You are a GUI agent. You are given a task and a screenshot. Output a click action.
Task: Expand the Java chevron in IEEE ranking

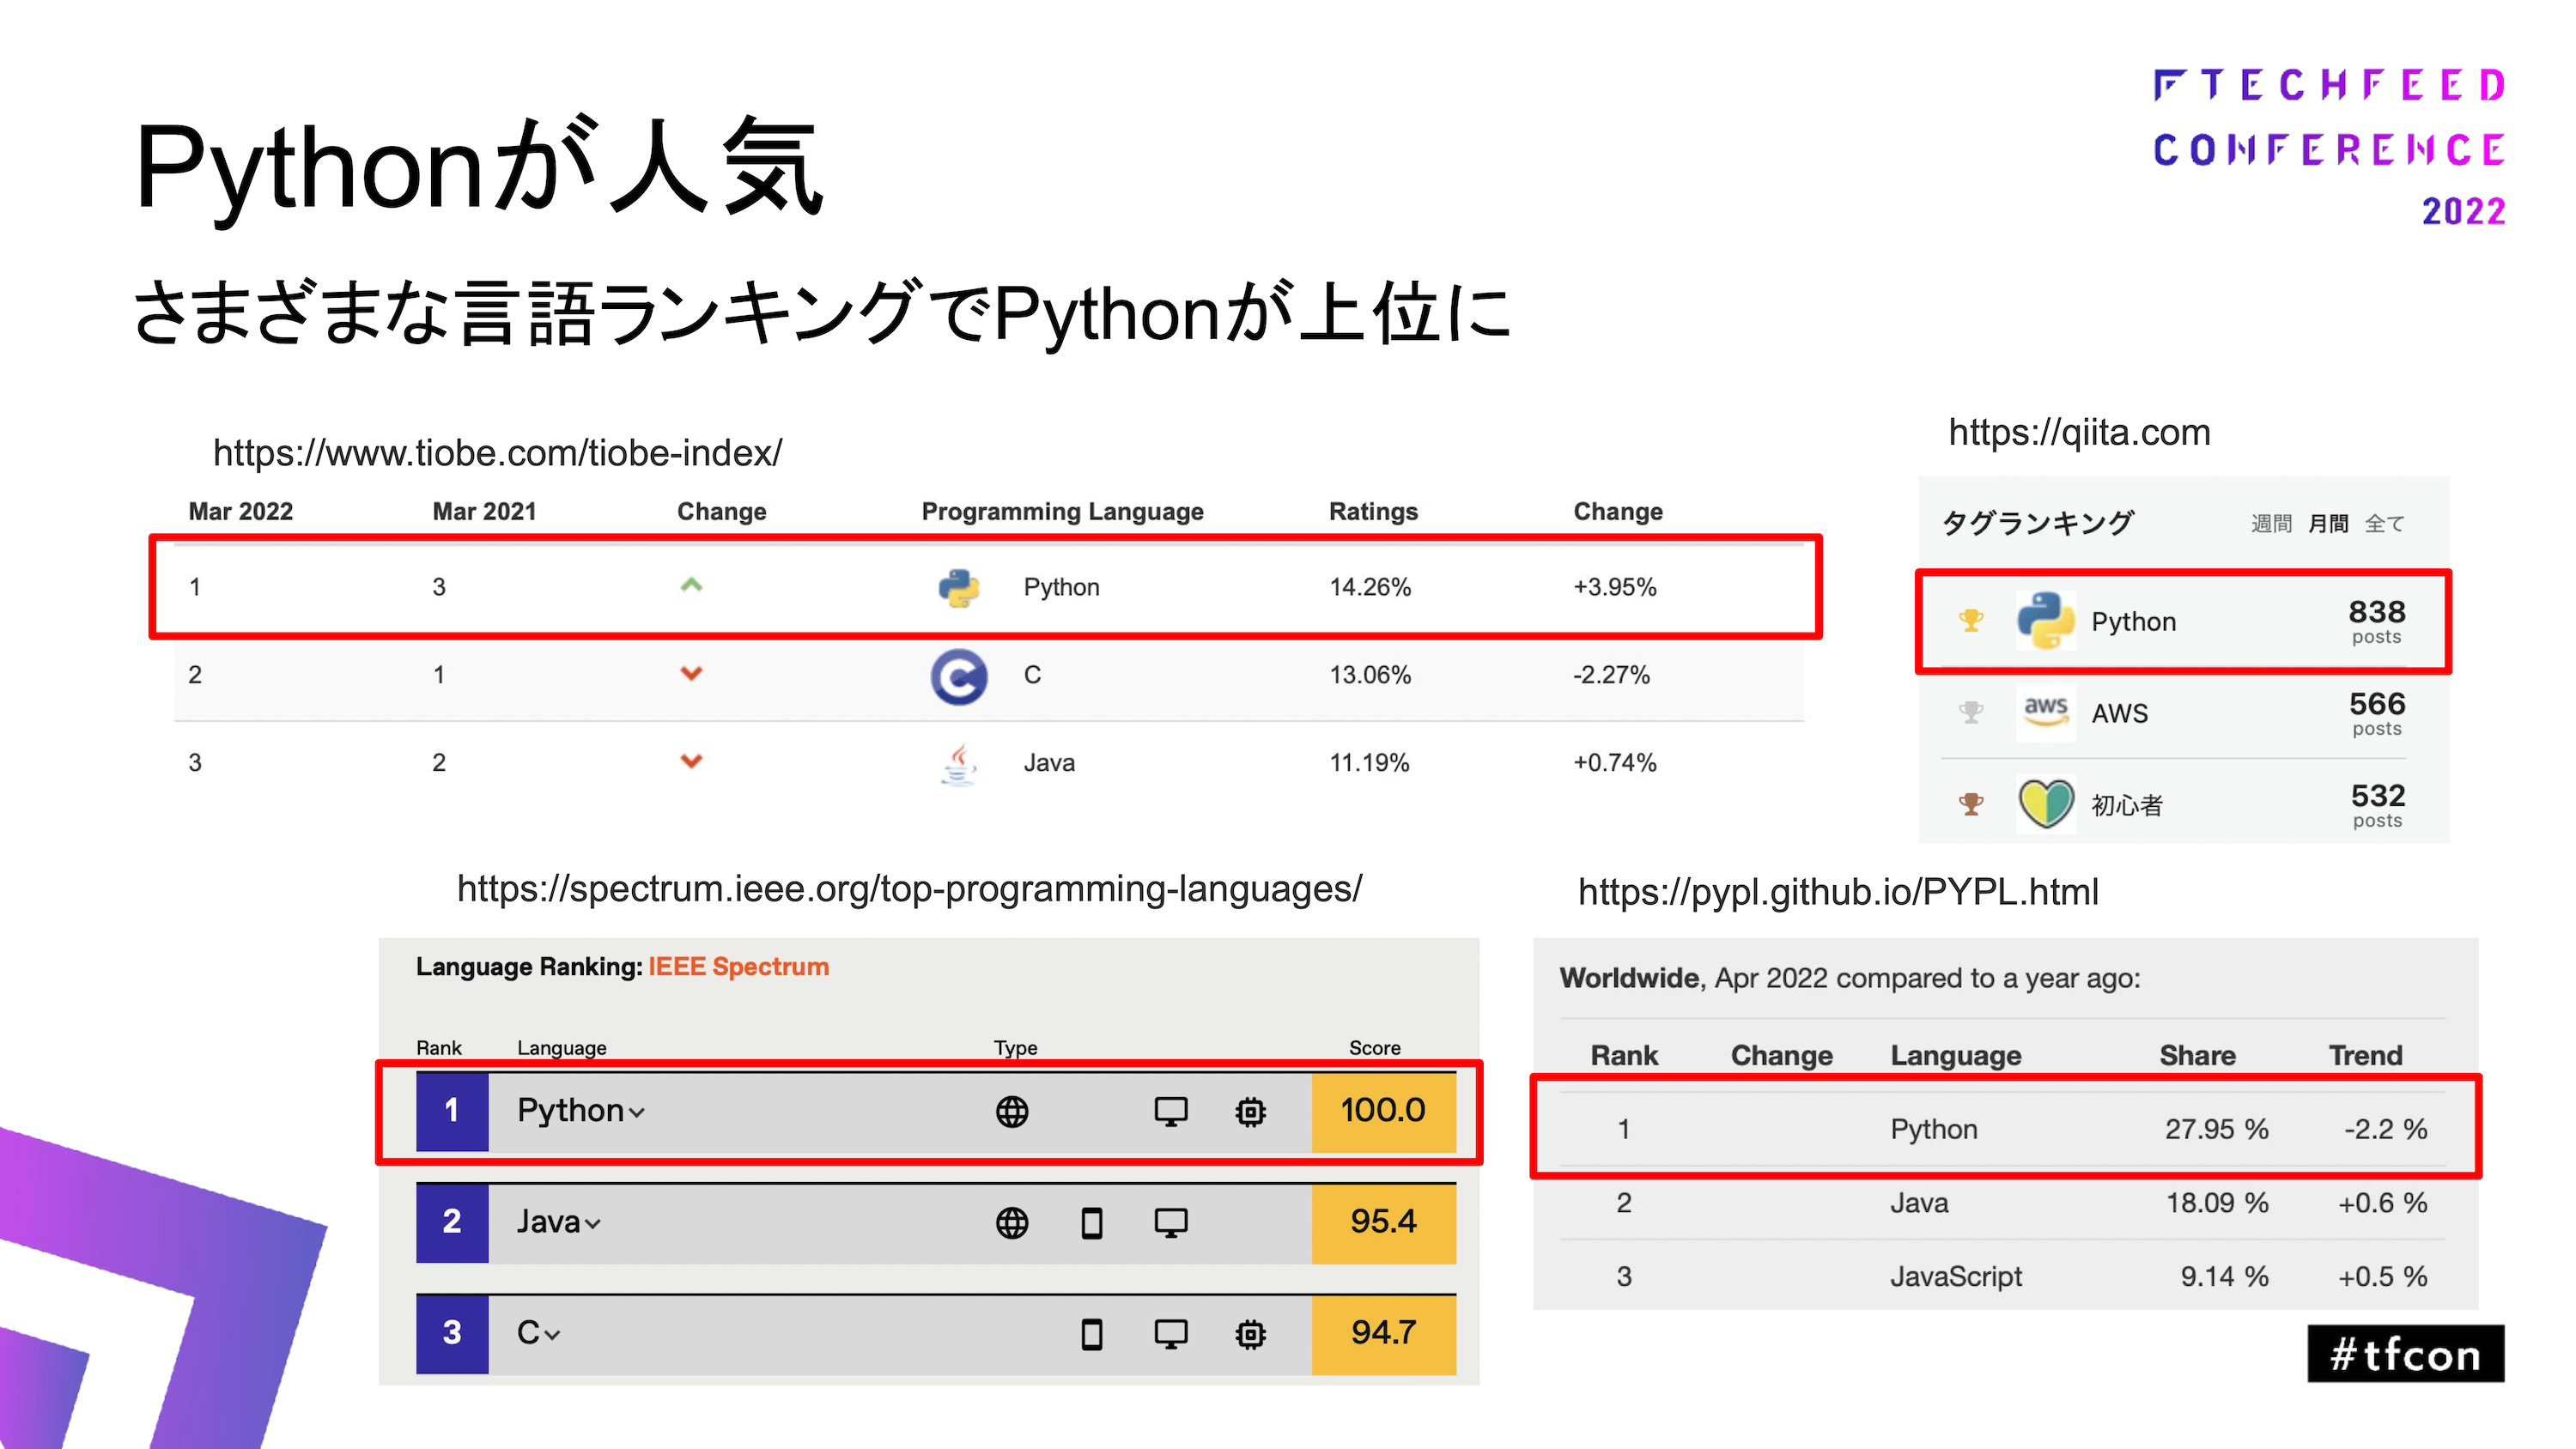[592, 1225]
